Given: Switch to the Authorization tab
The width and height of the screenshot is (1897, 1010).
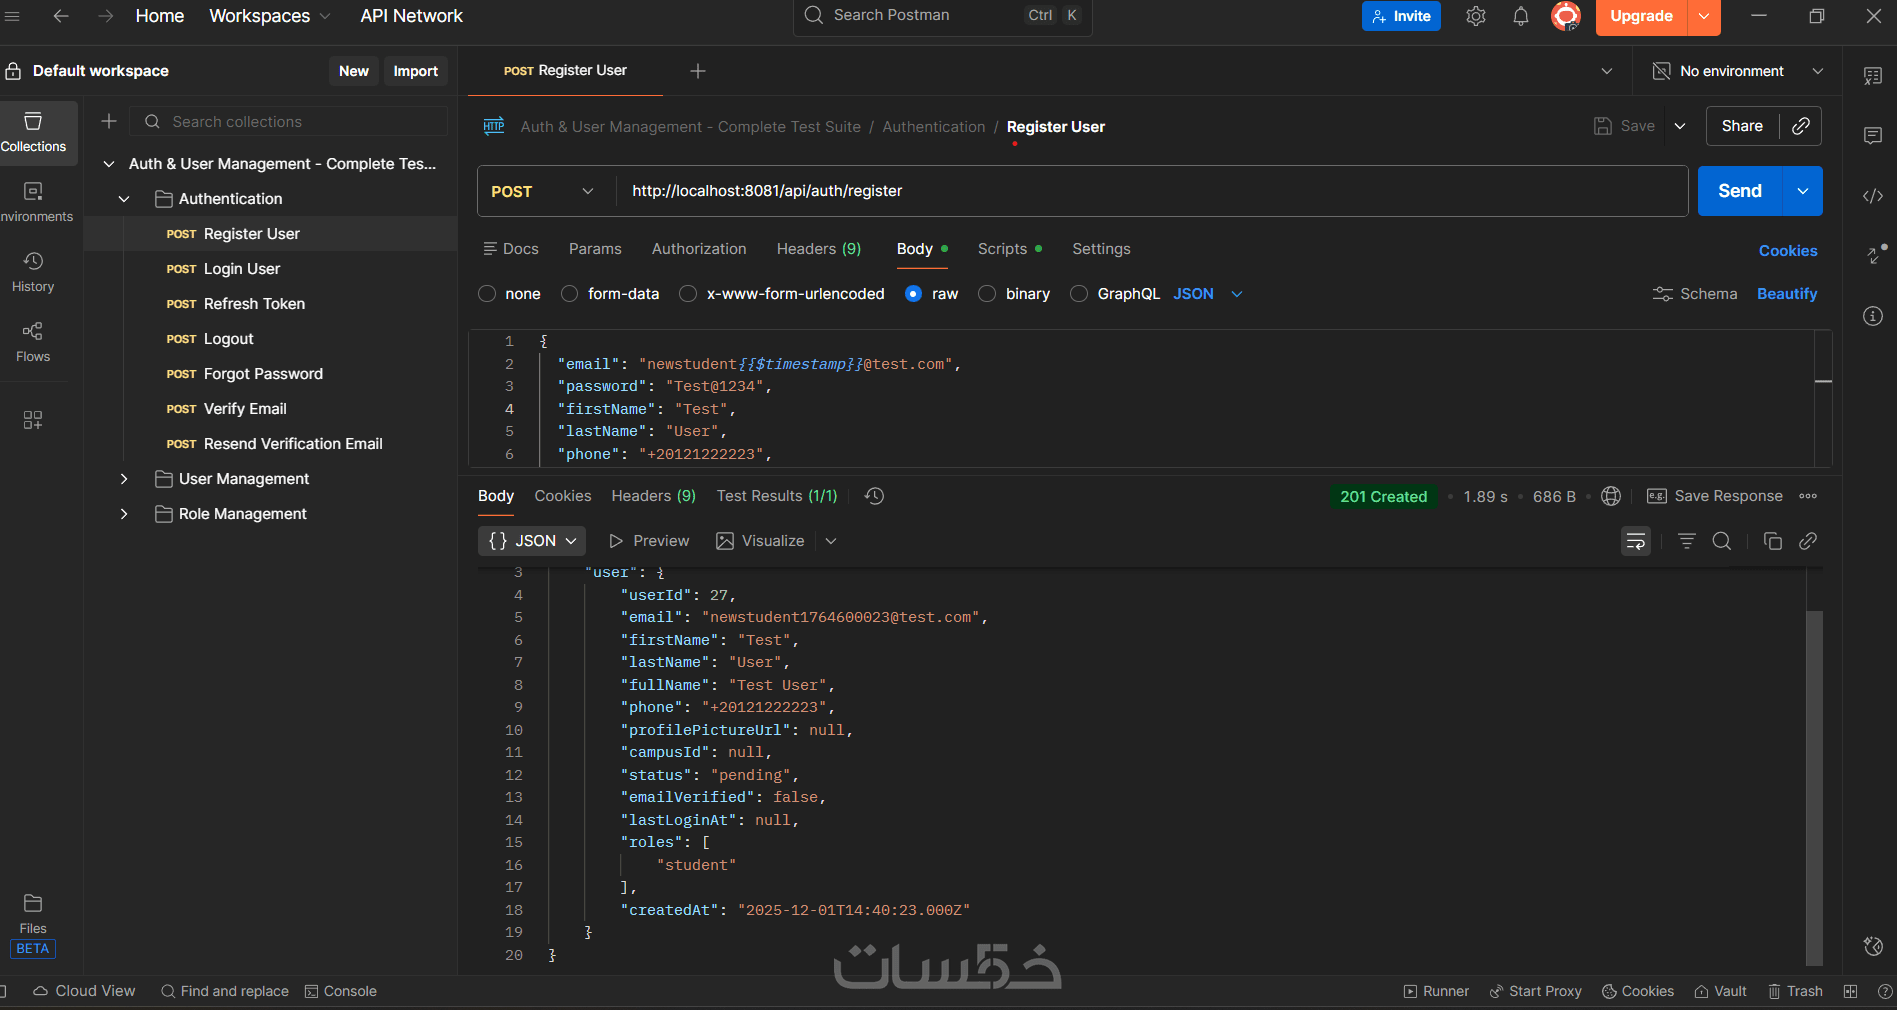Looking at the screenshot, I should click(x=699, y=249).
